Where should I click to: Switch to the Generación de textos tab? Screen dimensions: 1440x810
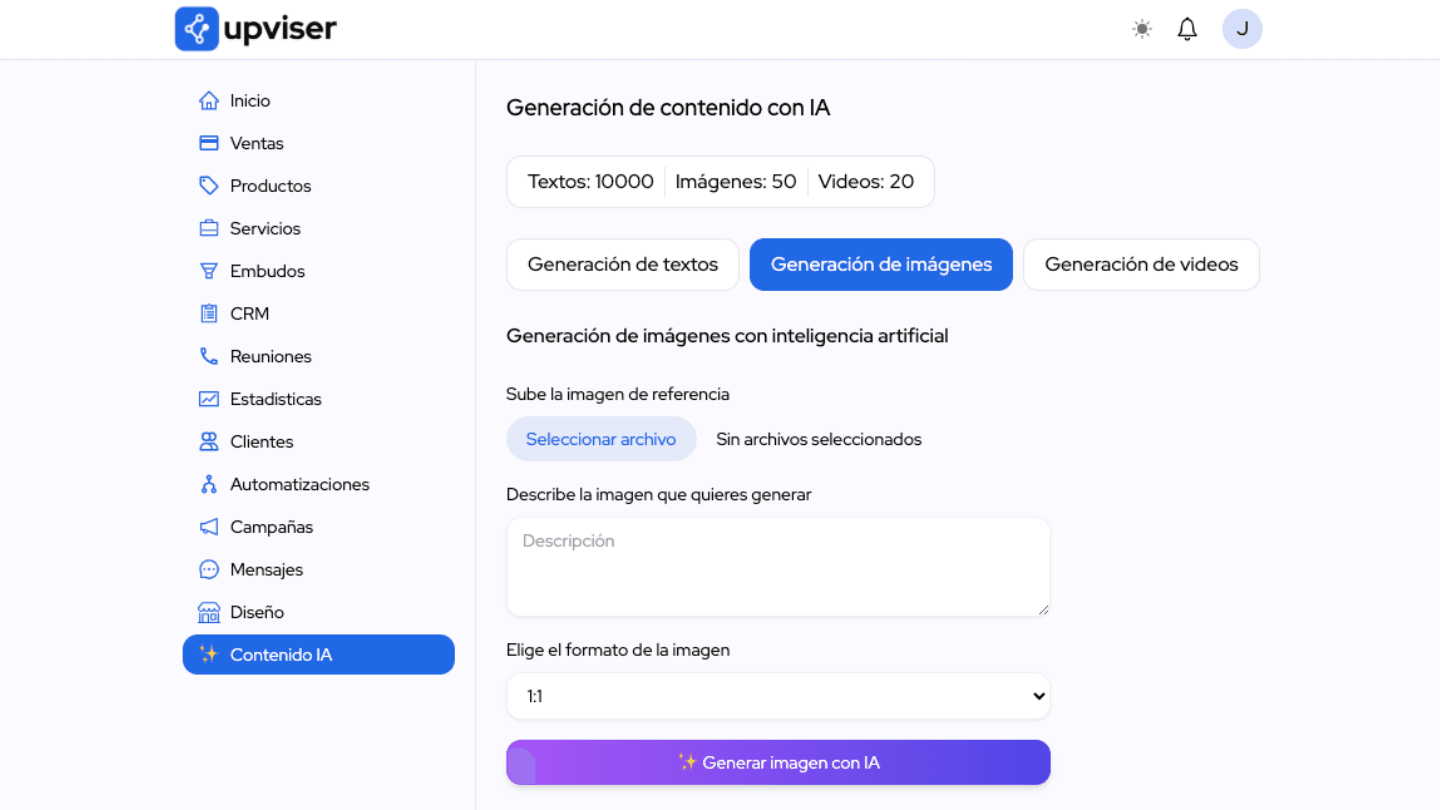(x=622, y=264)
